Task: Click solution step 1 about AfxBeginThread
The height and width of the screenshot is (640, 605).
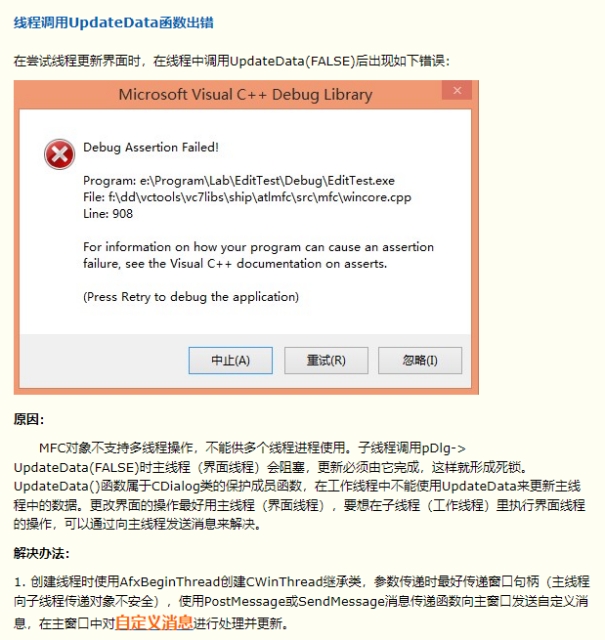Action: pos(301,602)
